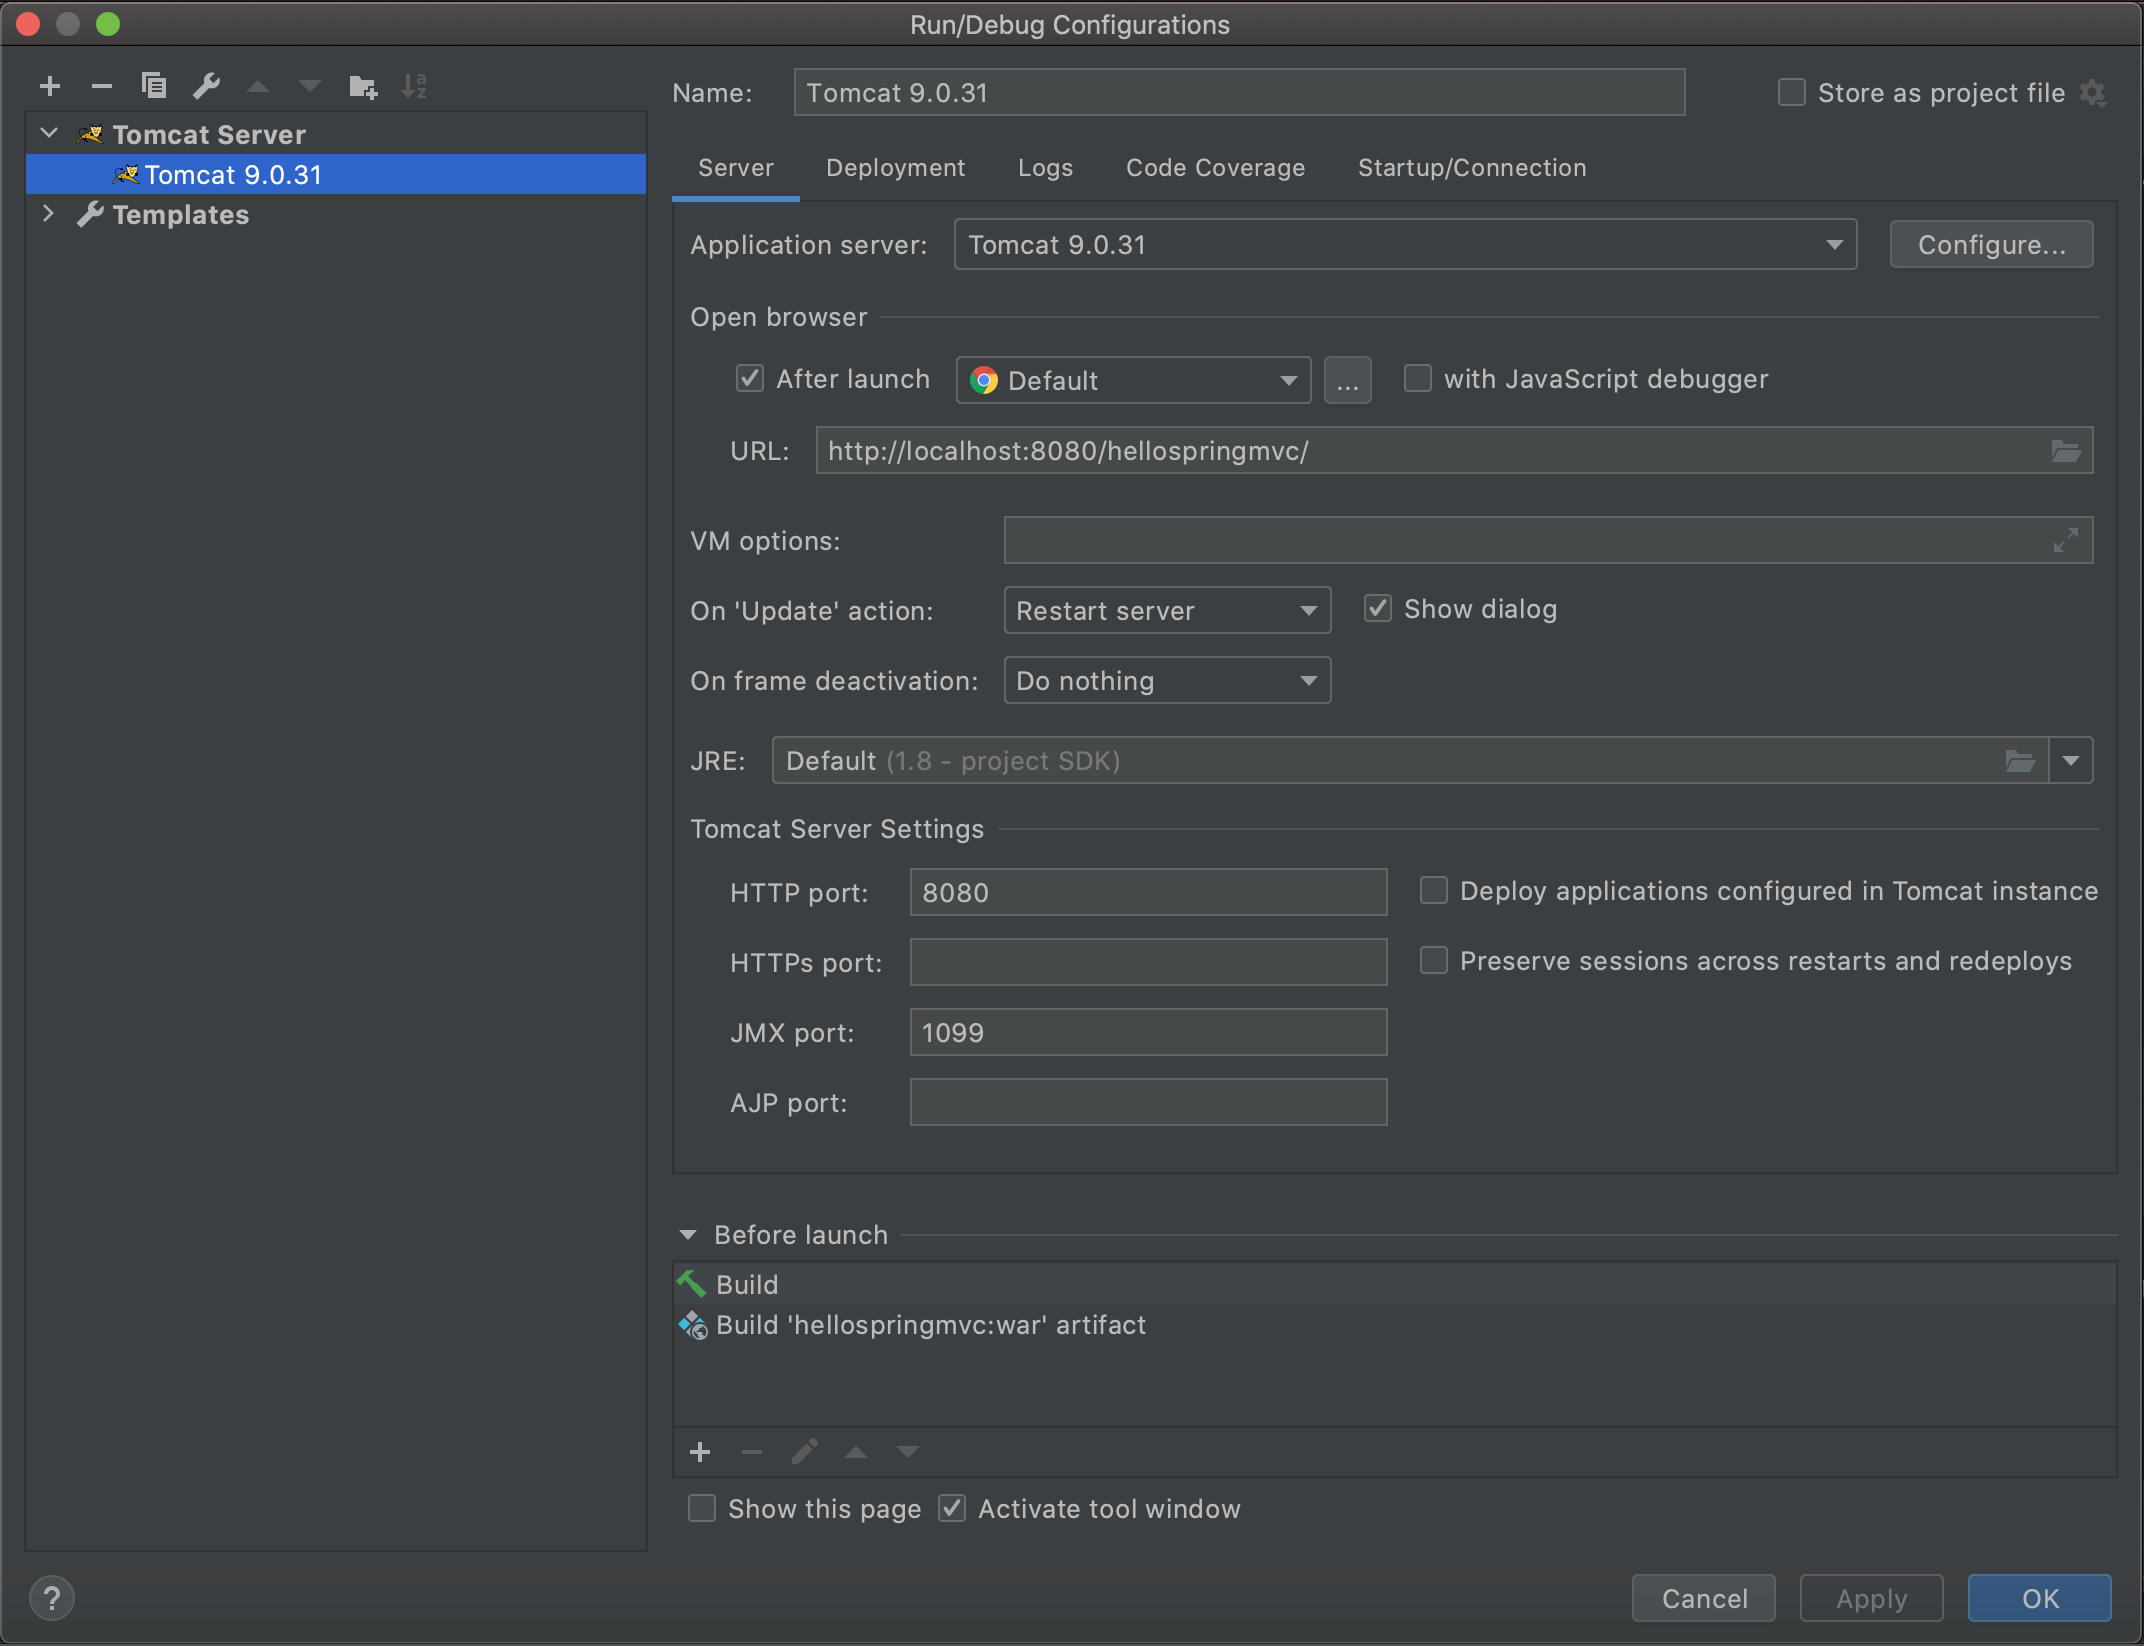Viewport: 2144px width, 1646px height.
Task: Toggle the After launch checkbox
Action: coord(750,379)
